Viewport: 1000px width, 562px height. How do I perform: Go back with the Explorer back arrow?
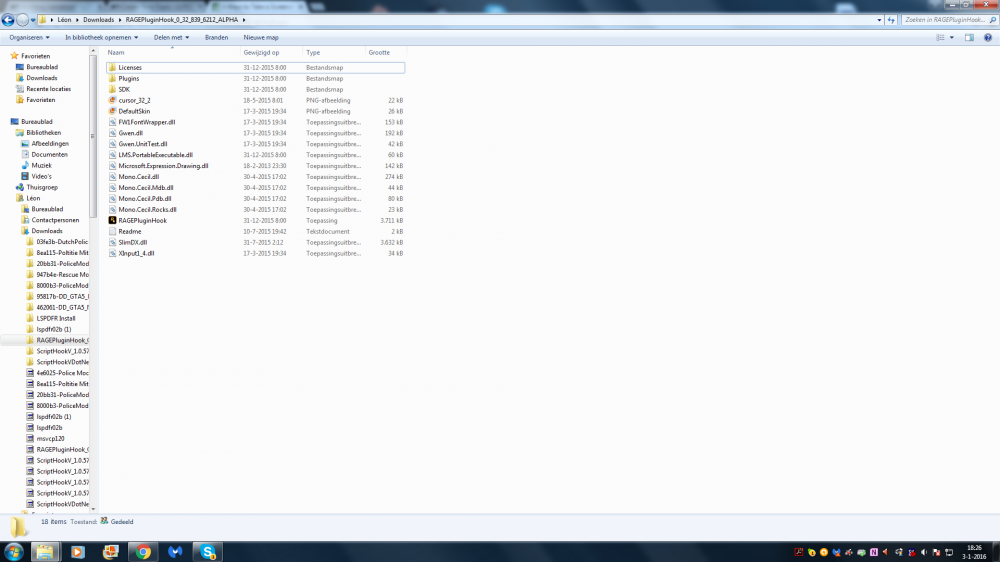[8, 20]
